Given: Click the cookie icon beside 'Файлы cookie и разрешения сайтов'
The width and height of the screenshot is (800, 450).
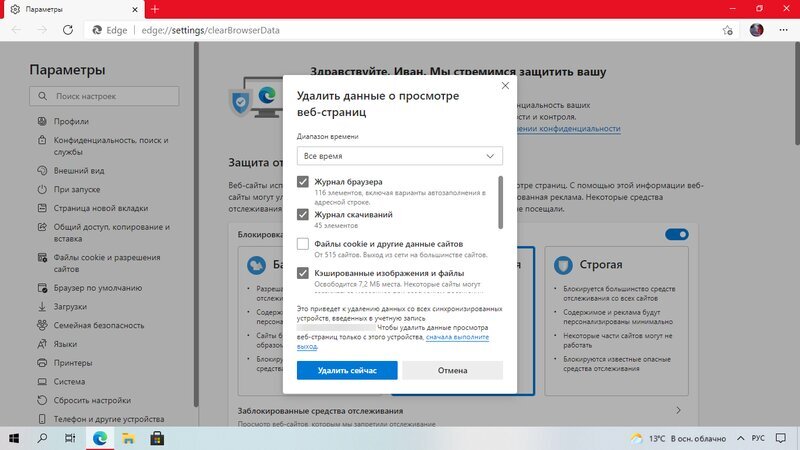Looking at the screenshot, I should click(x=42, y=258).
